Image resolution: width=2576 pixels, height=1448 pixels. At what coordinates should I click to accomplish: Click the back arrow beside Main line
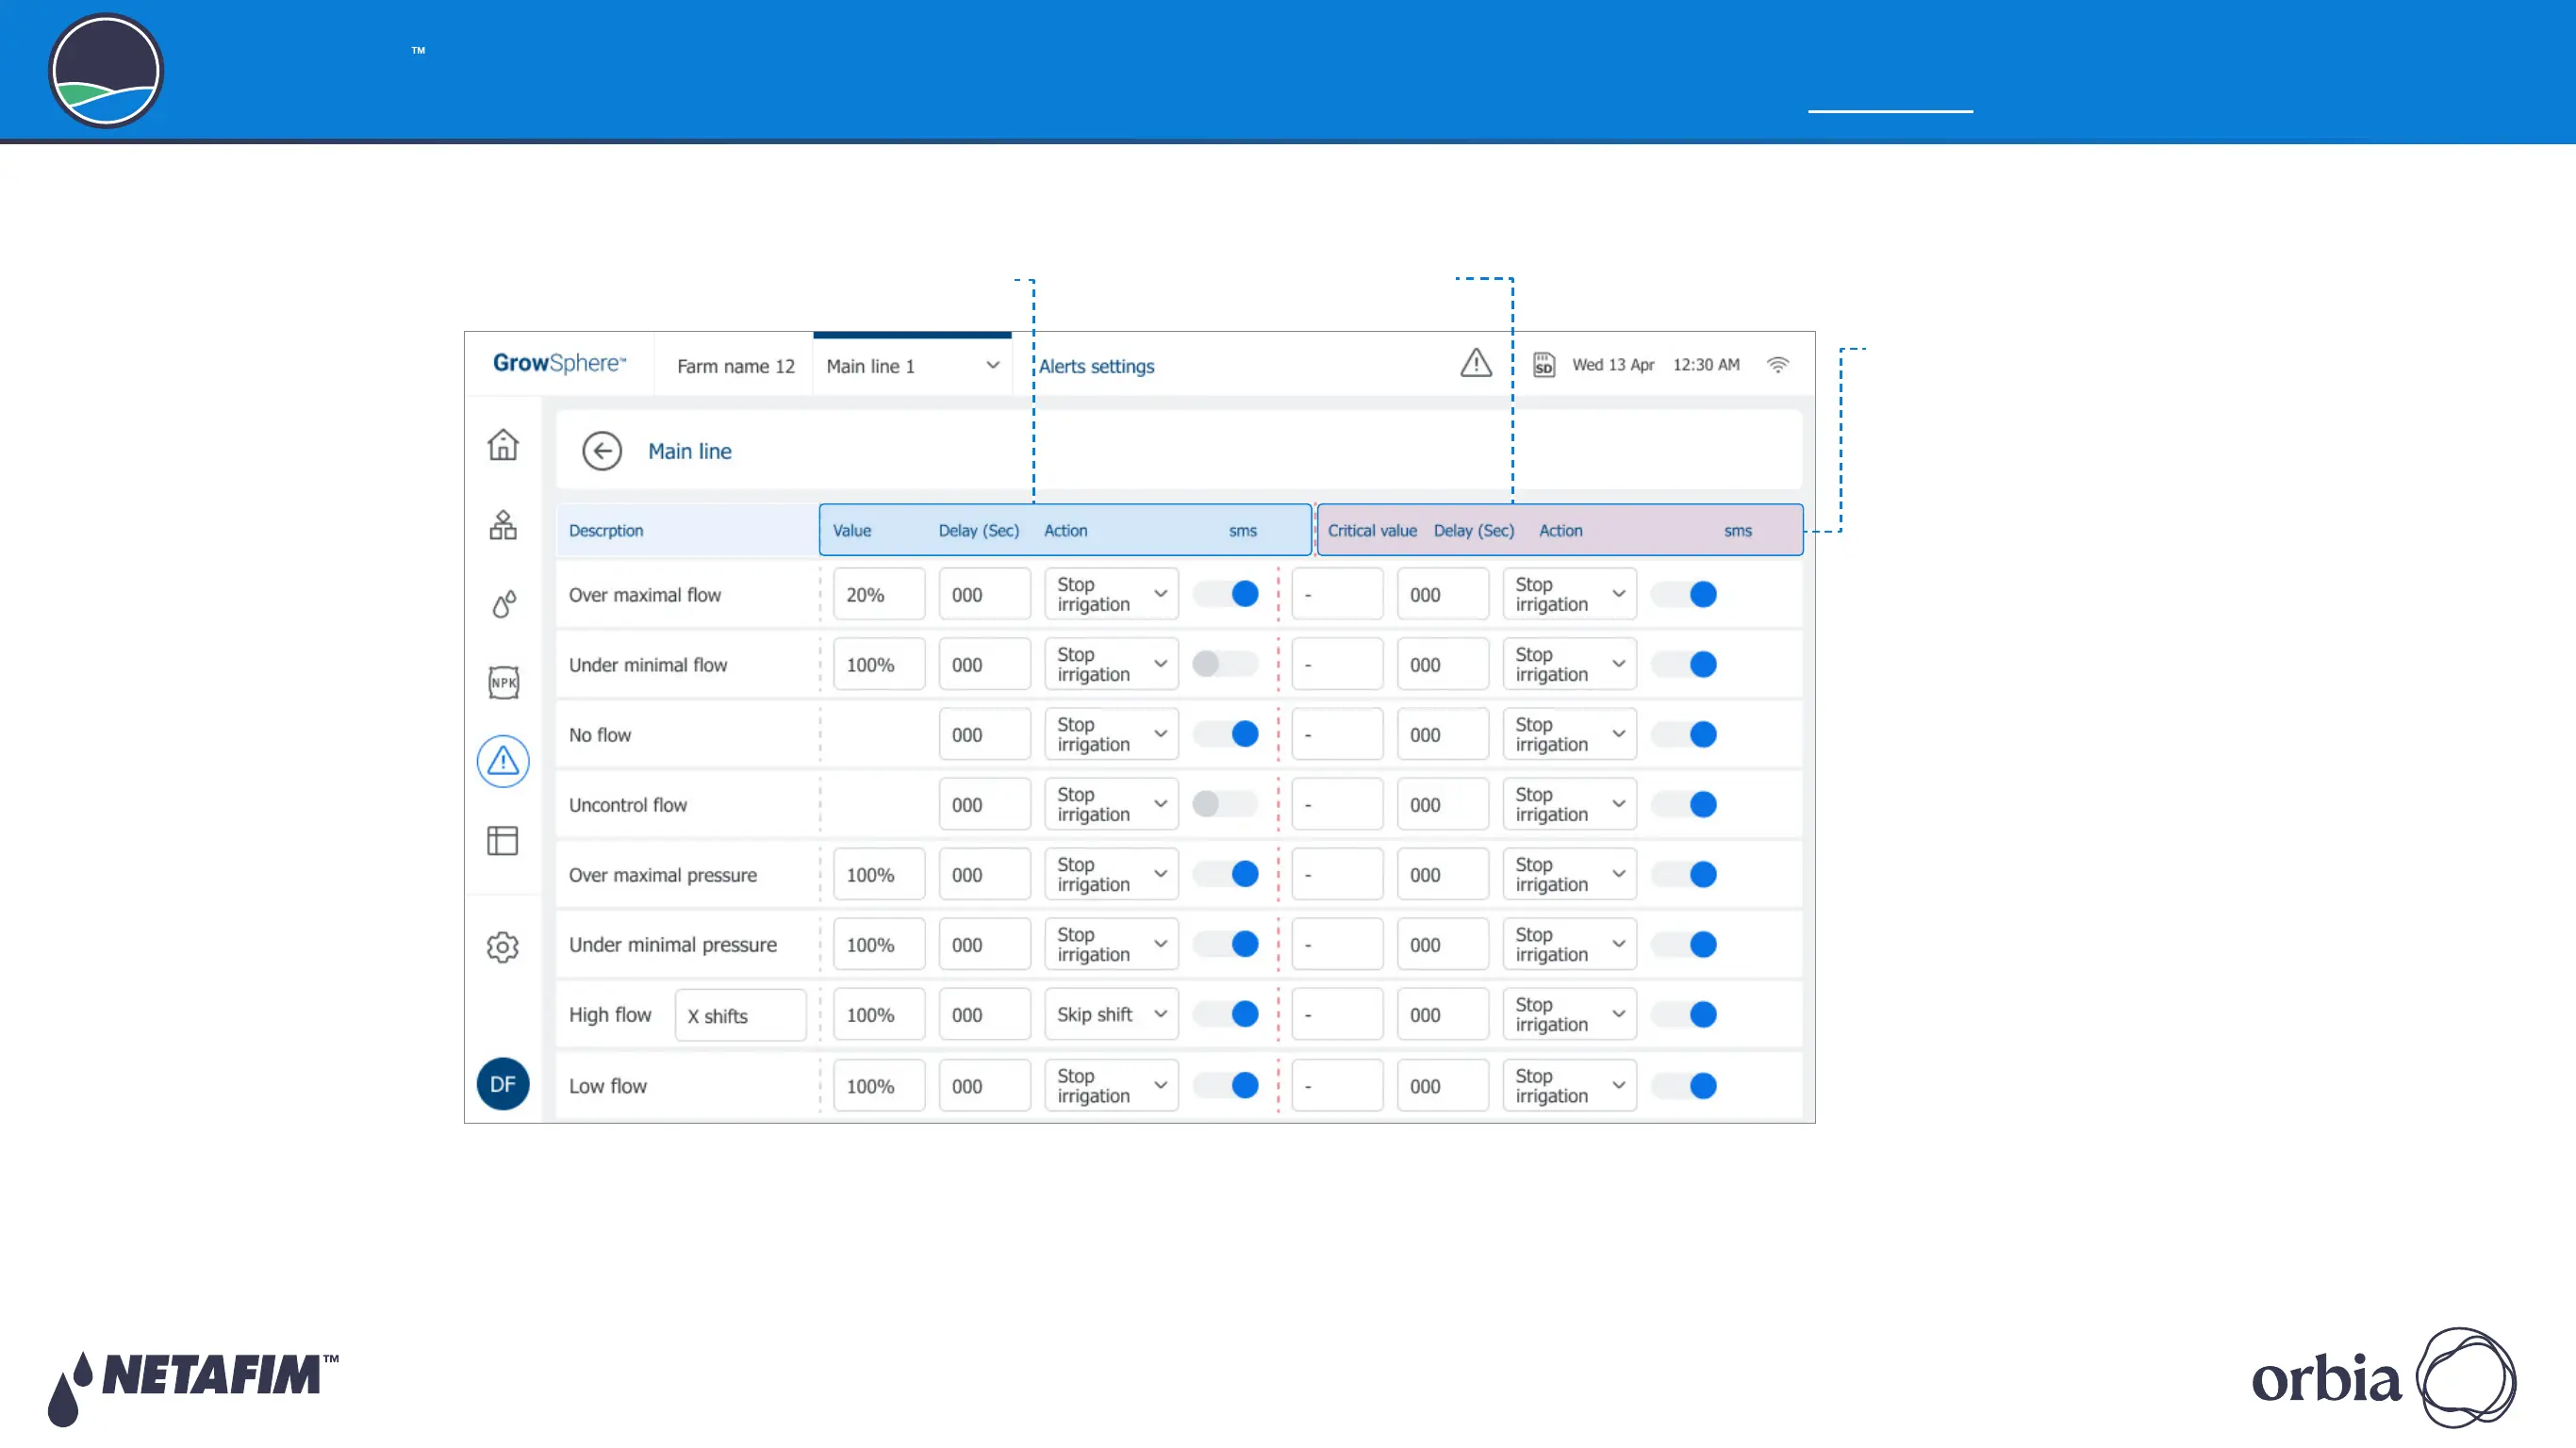click(602, 451)
